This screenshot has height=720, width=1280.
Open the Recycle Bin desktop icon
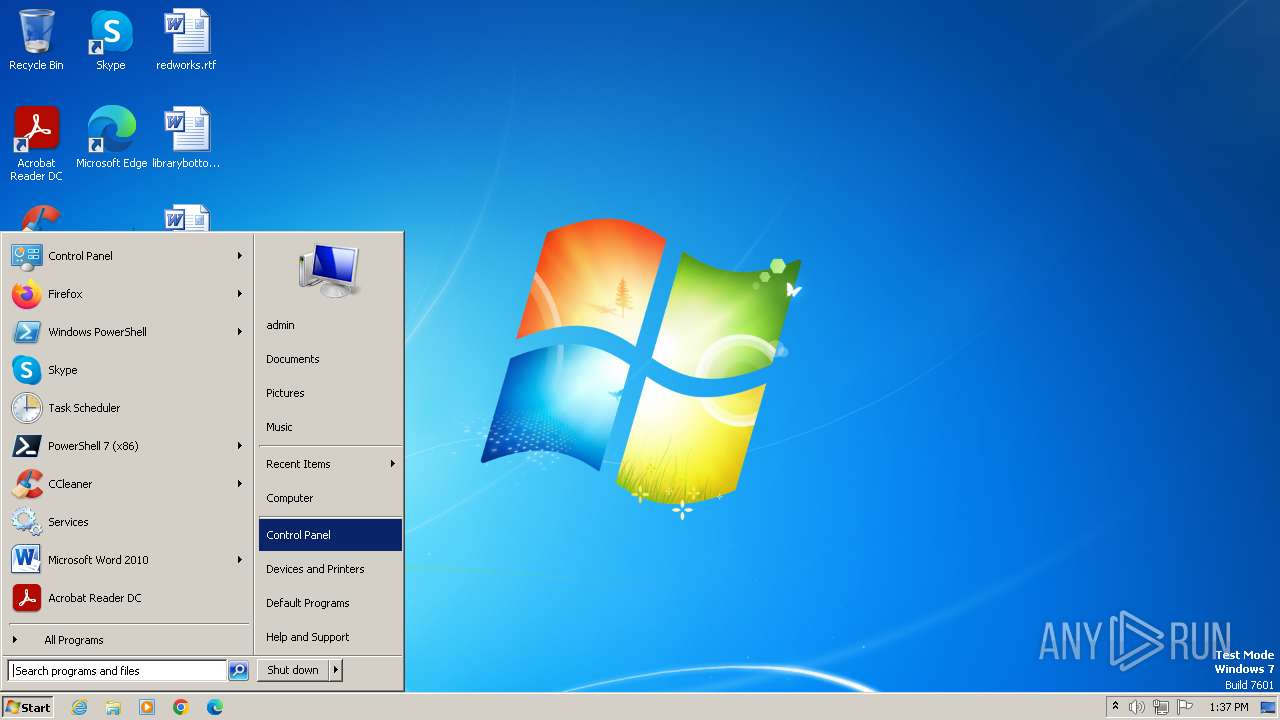coord(36,40)
